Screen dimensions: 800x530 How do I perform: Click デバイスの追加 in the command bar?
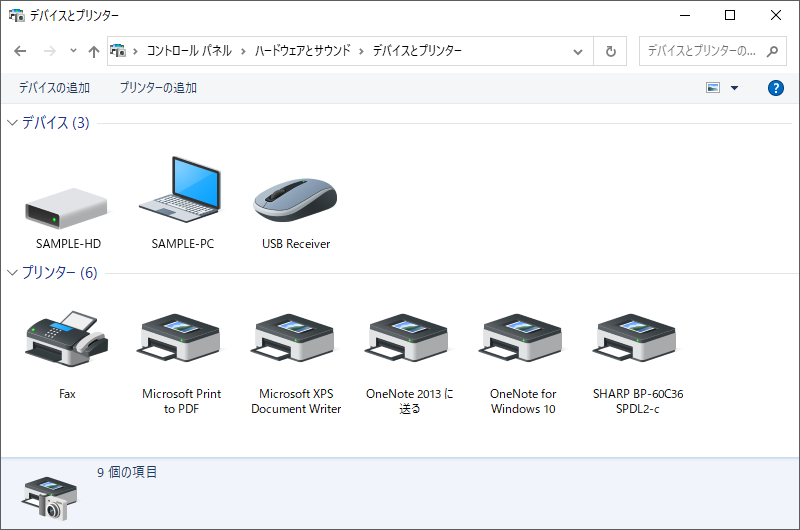tap(55, 88)
